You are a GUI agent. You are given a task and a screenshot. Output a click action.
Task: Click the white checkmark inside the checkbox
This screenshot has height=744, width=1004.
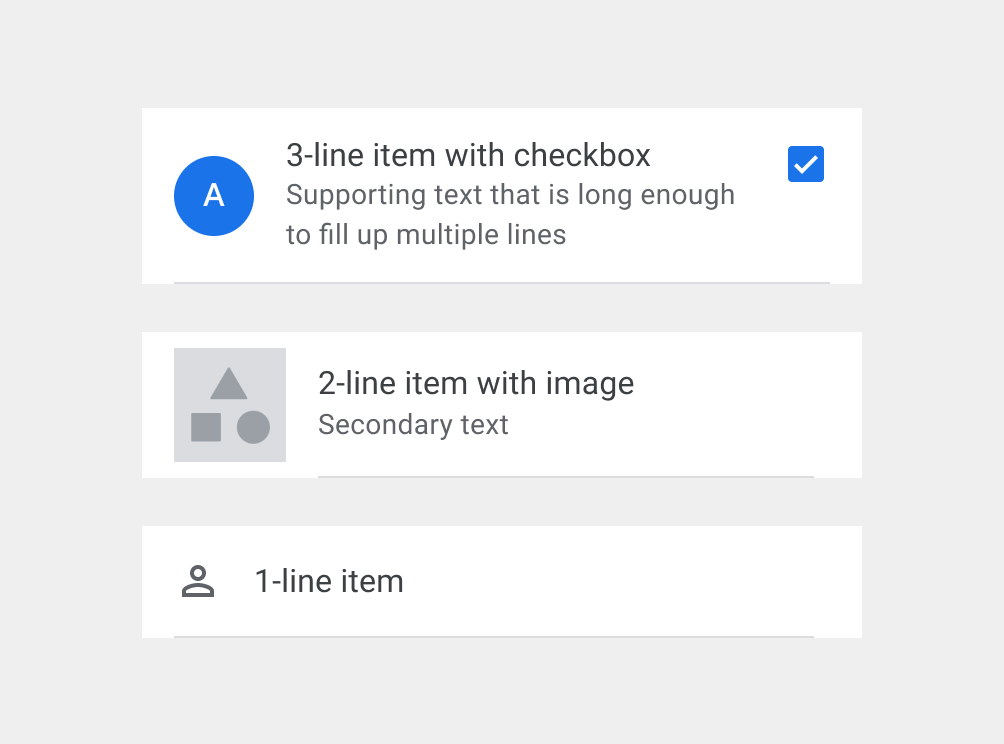click(806, 165)
